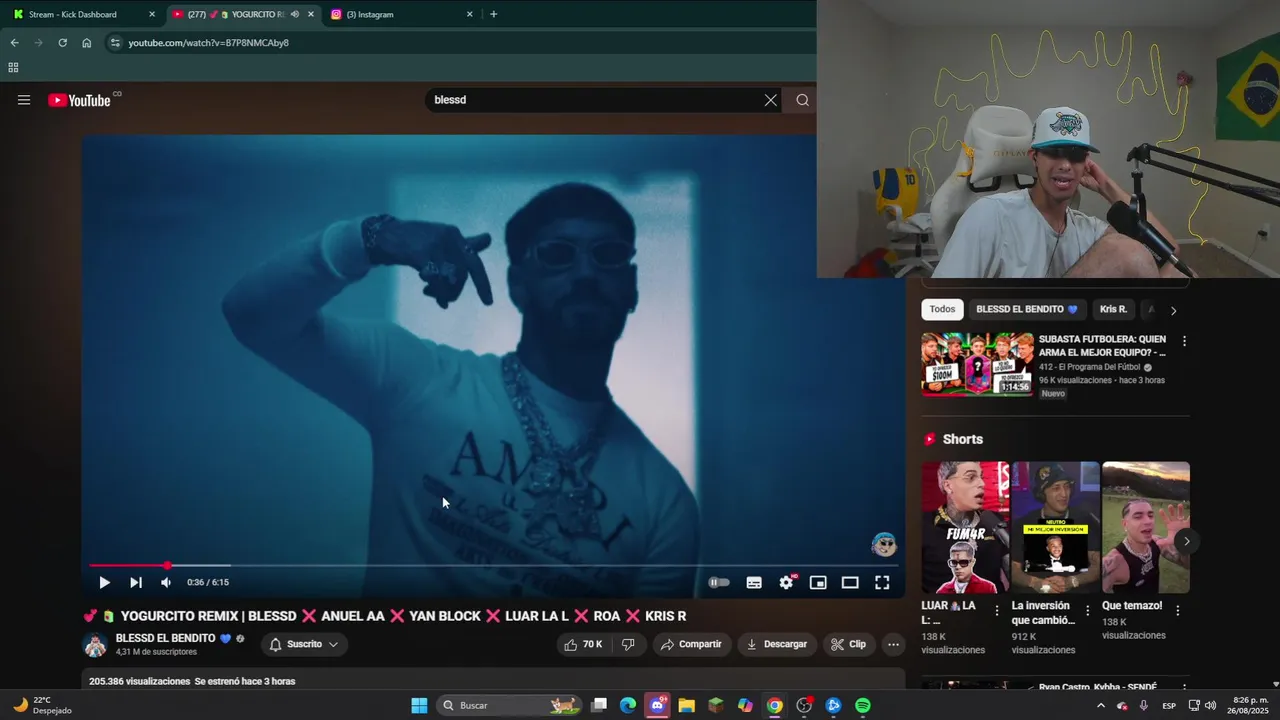The image size is (1280, 720).
Task: Select BLESSD EL BENDITO filter chip
Action: point(1026,309)
